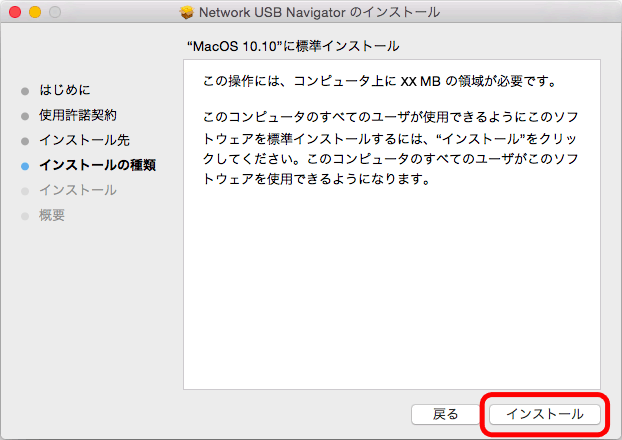Select the 使用許諾契約 step
The image size is (622, 440).
[x=78, y=115]
